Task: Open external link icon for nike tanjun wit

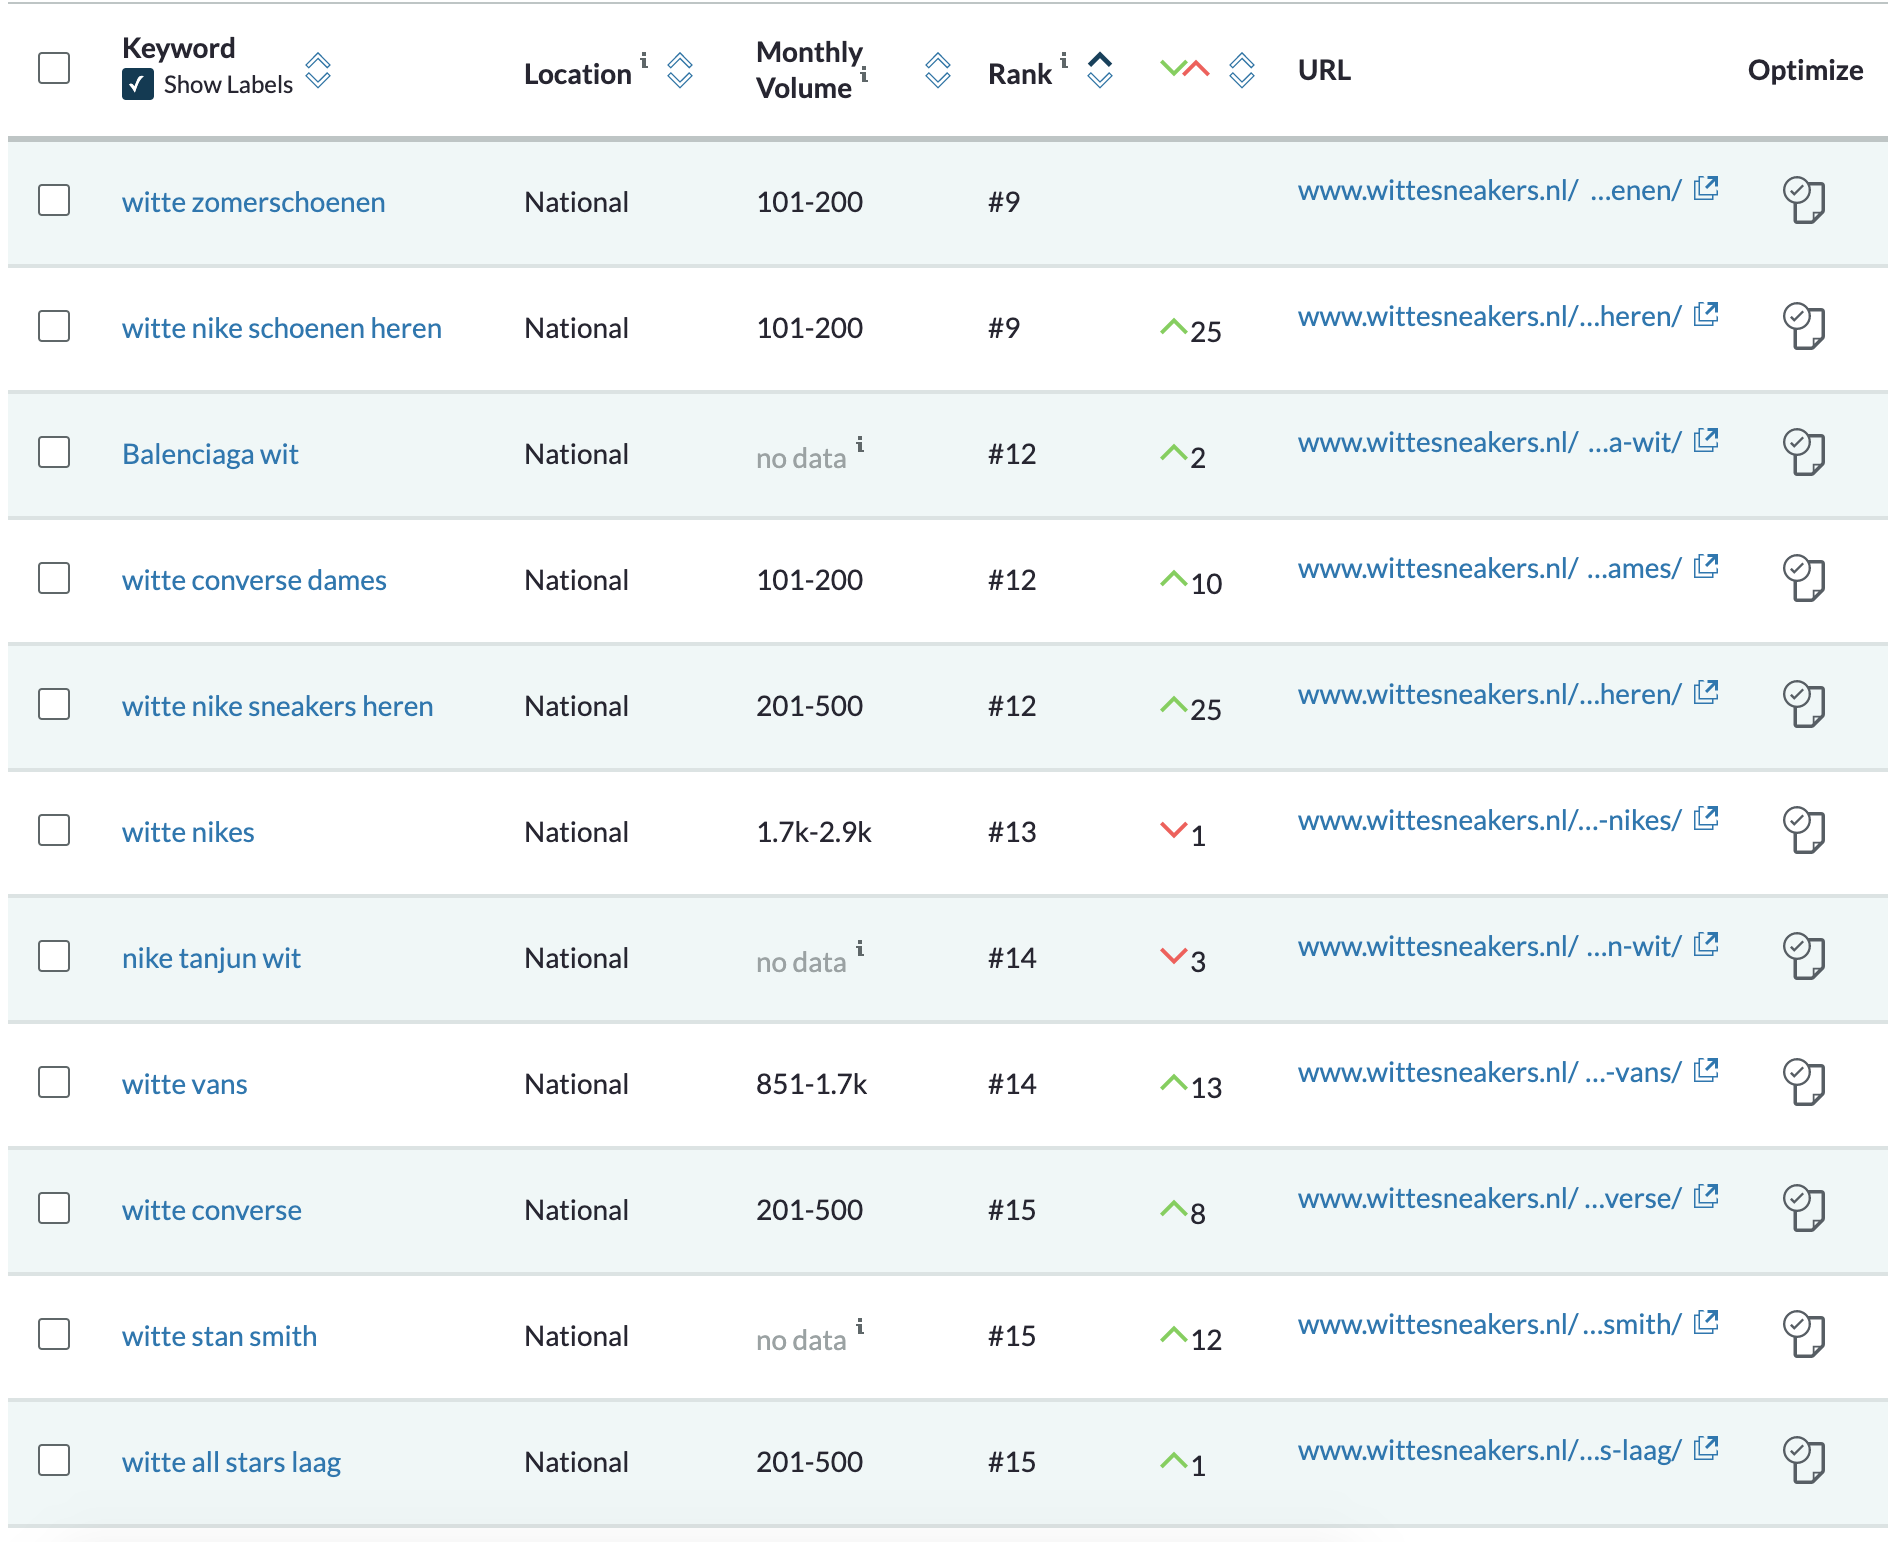Action: [x=1706, y=944]
